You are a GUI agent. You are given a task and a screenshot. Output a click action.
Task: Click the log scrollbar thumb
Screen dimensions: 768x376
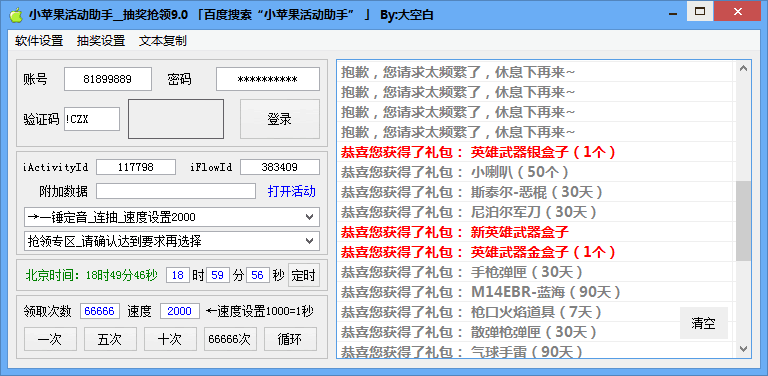pyautogui.click(x=744, y=221)
